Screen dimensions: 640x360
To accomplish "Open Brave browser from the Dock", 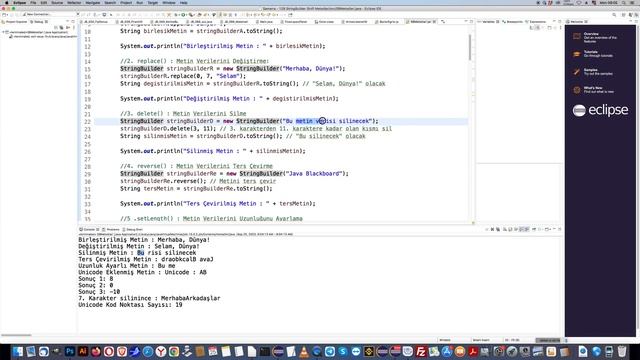I will point(122,351).
